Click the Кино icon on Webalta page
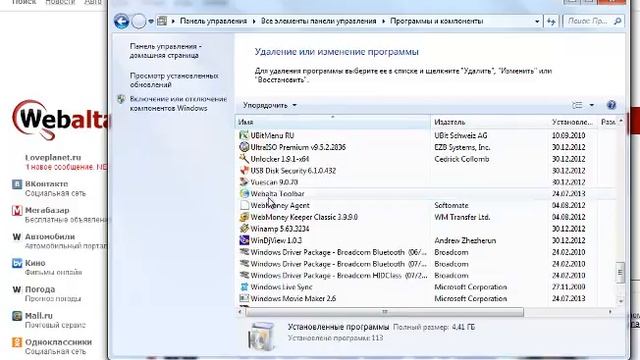The height and width of the screenshot is (360, 640). click(x=17, y=263)
